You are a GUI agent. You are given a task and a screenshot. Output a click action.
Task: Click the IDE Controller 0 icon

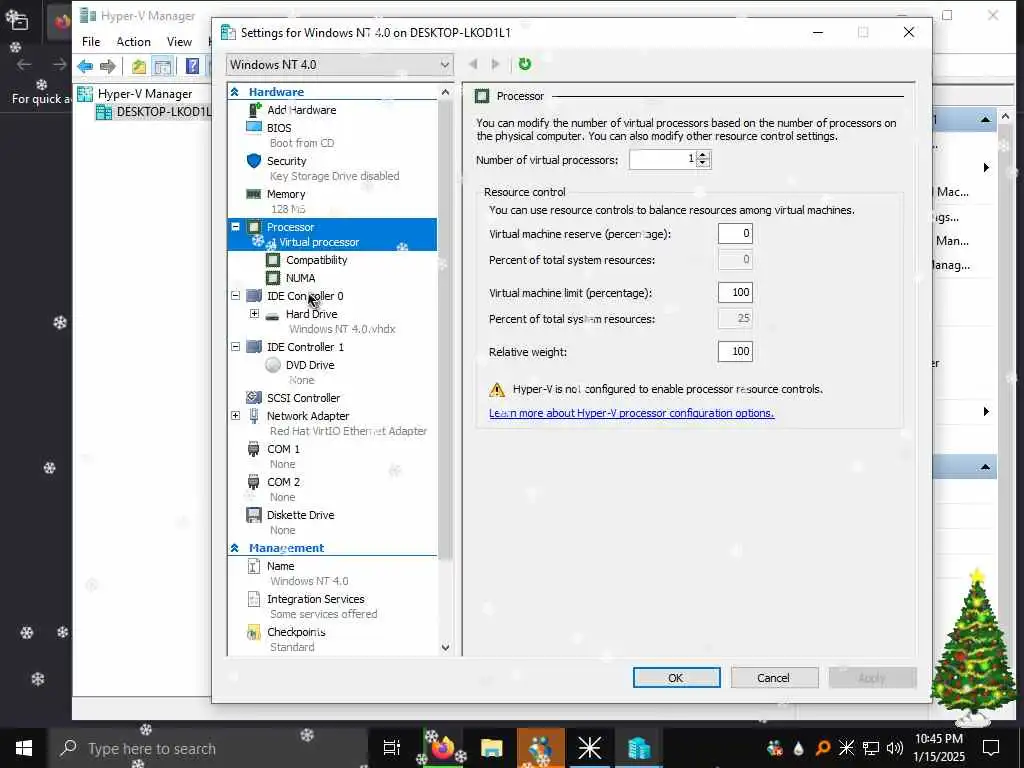(254, 296)
